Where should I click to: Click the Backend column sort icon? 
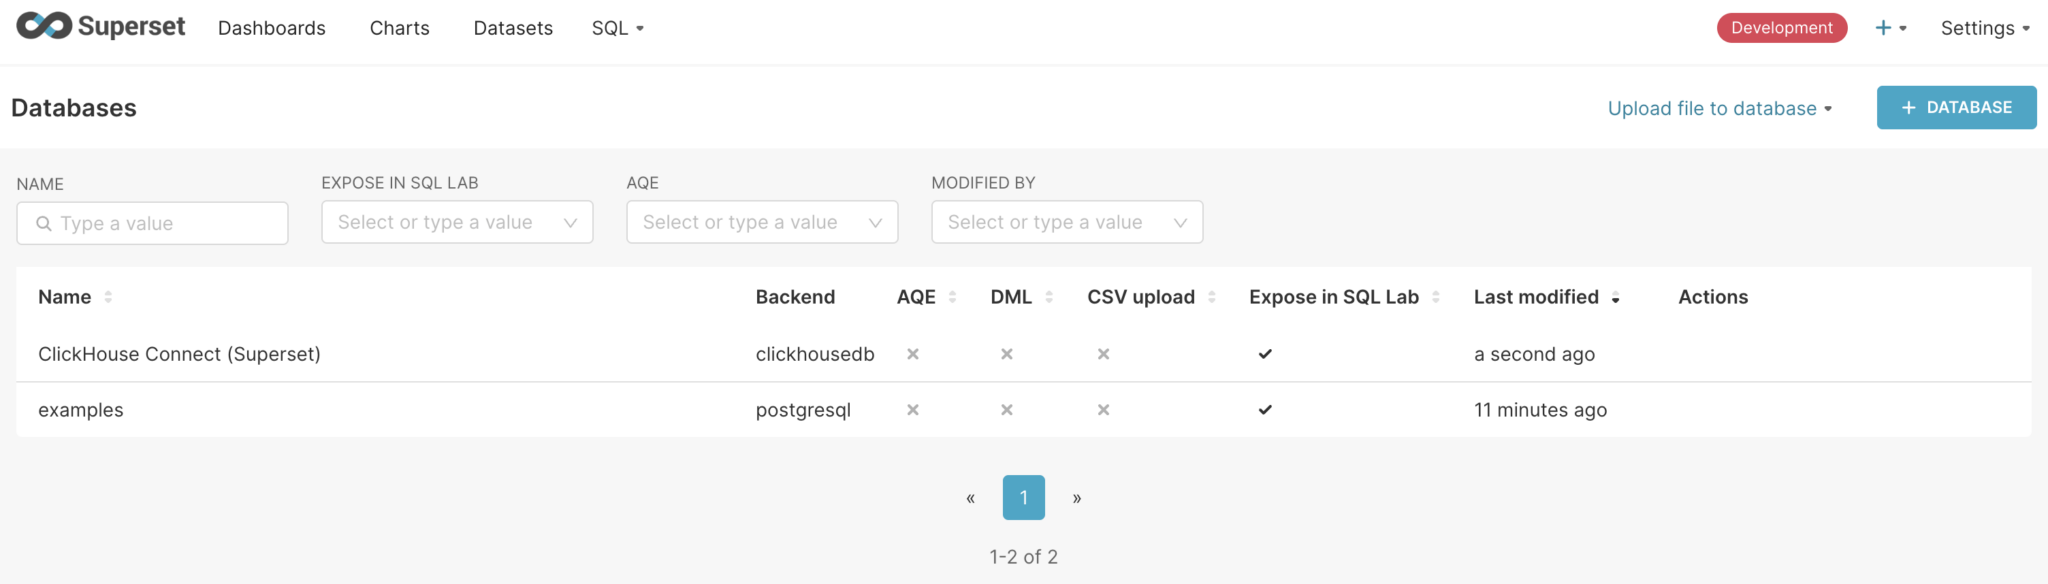click(x=851, y=297)
